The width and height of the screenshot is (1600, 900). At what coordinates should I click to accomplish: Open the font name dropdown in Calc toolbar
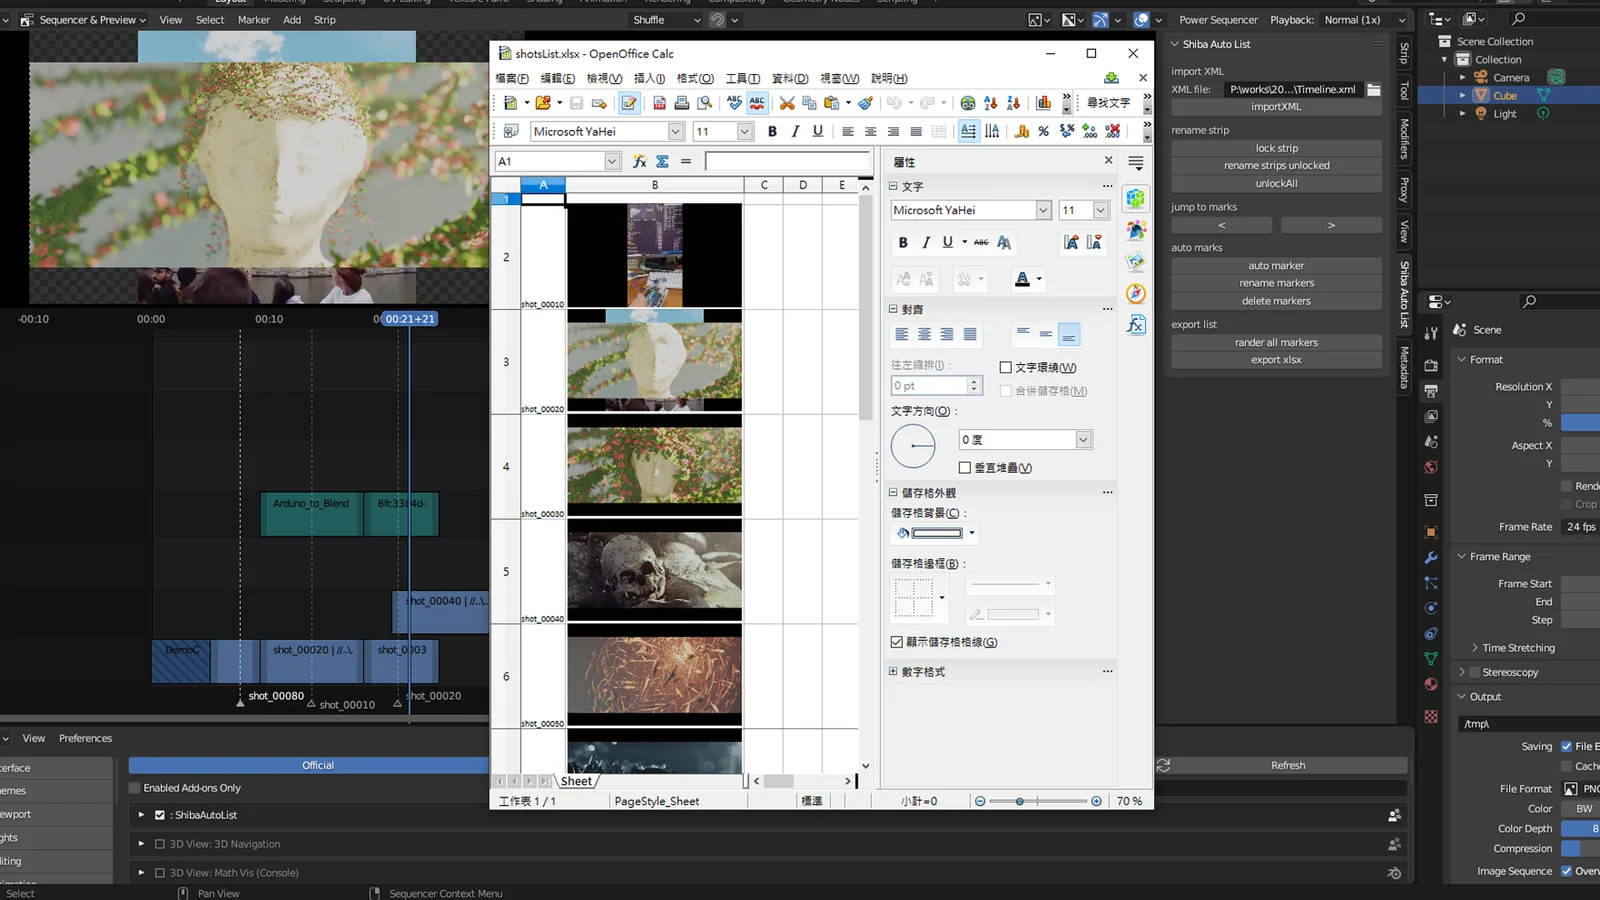[x=676, y=132]
